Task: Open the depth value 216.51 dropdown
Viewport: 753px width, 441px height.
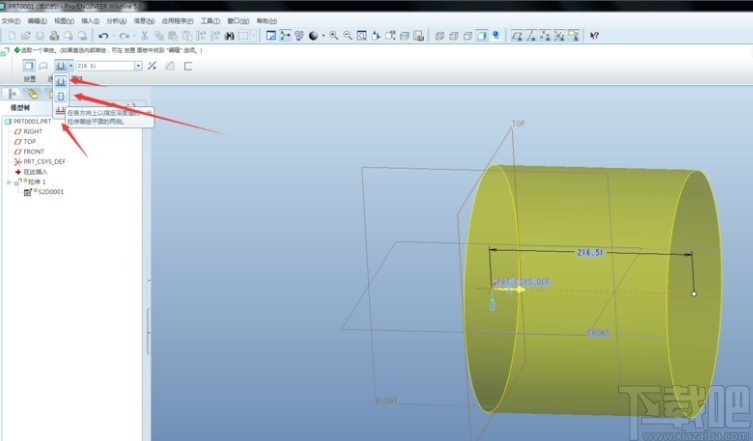Action: point(136,66)
